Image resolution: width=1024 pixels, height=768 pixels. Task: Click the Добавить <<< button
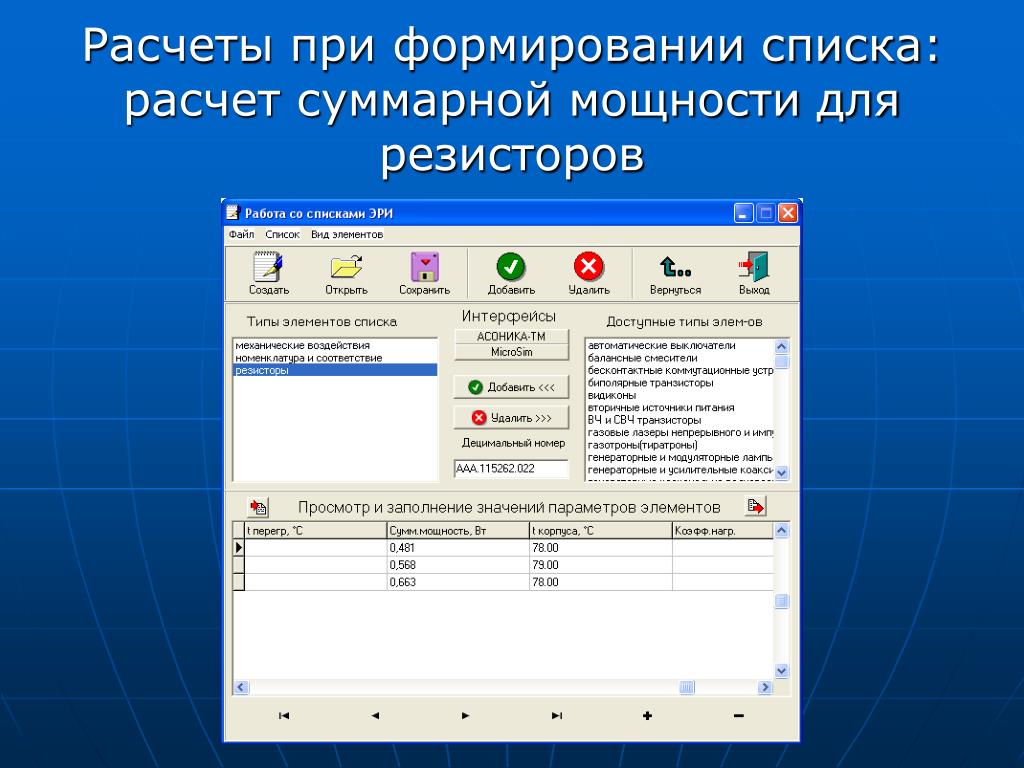511,387
